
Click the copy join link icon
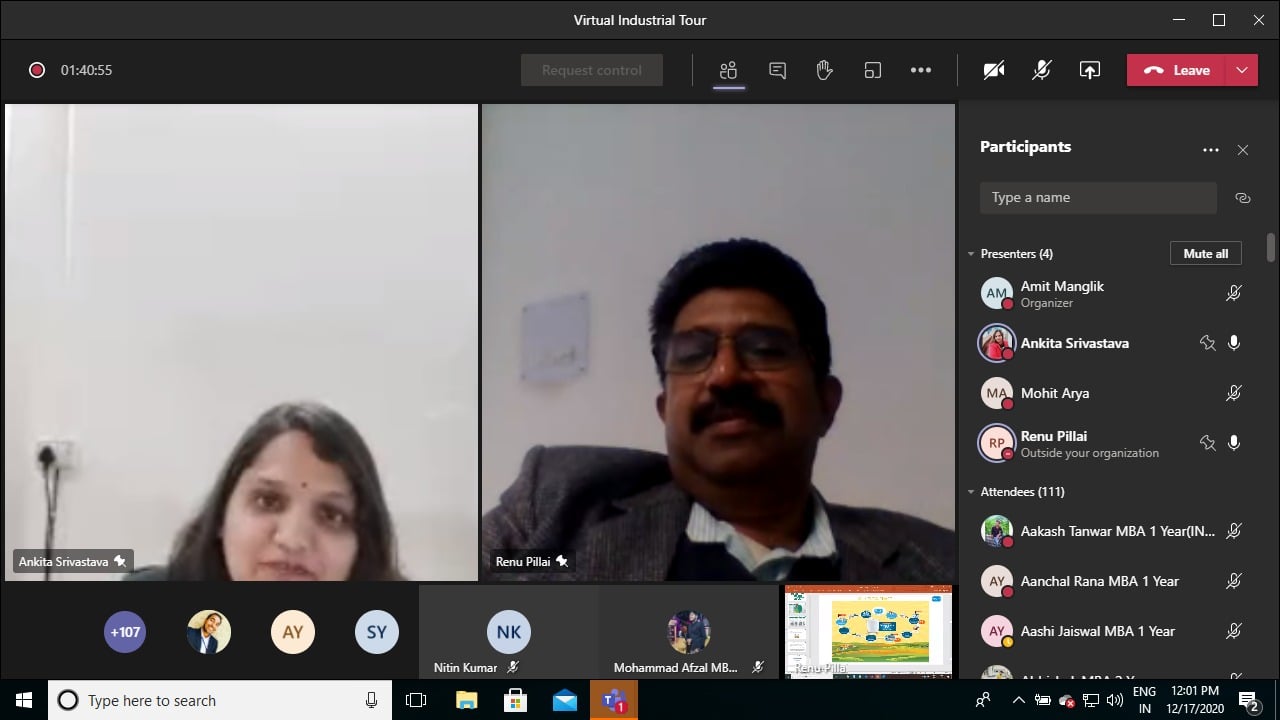click(x=1243, y=198)
